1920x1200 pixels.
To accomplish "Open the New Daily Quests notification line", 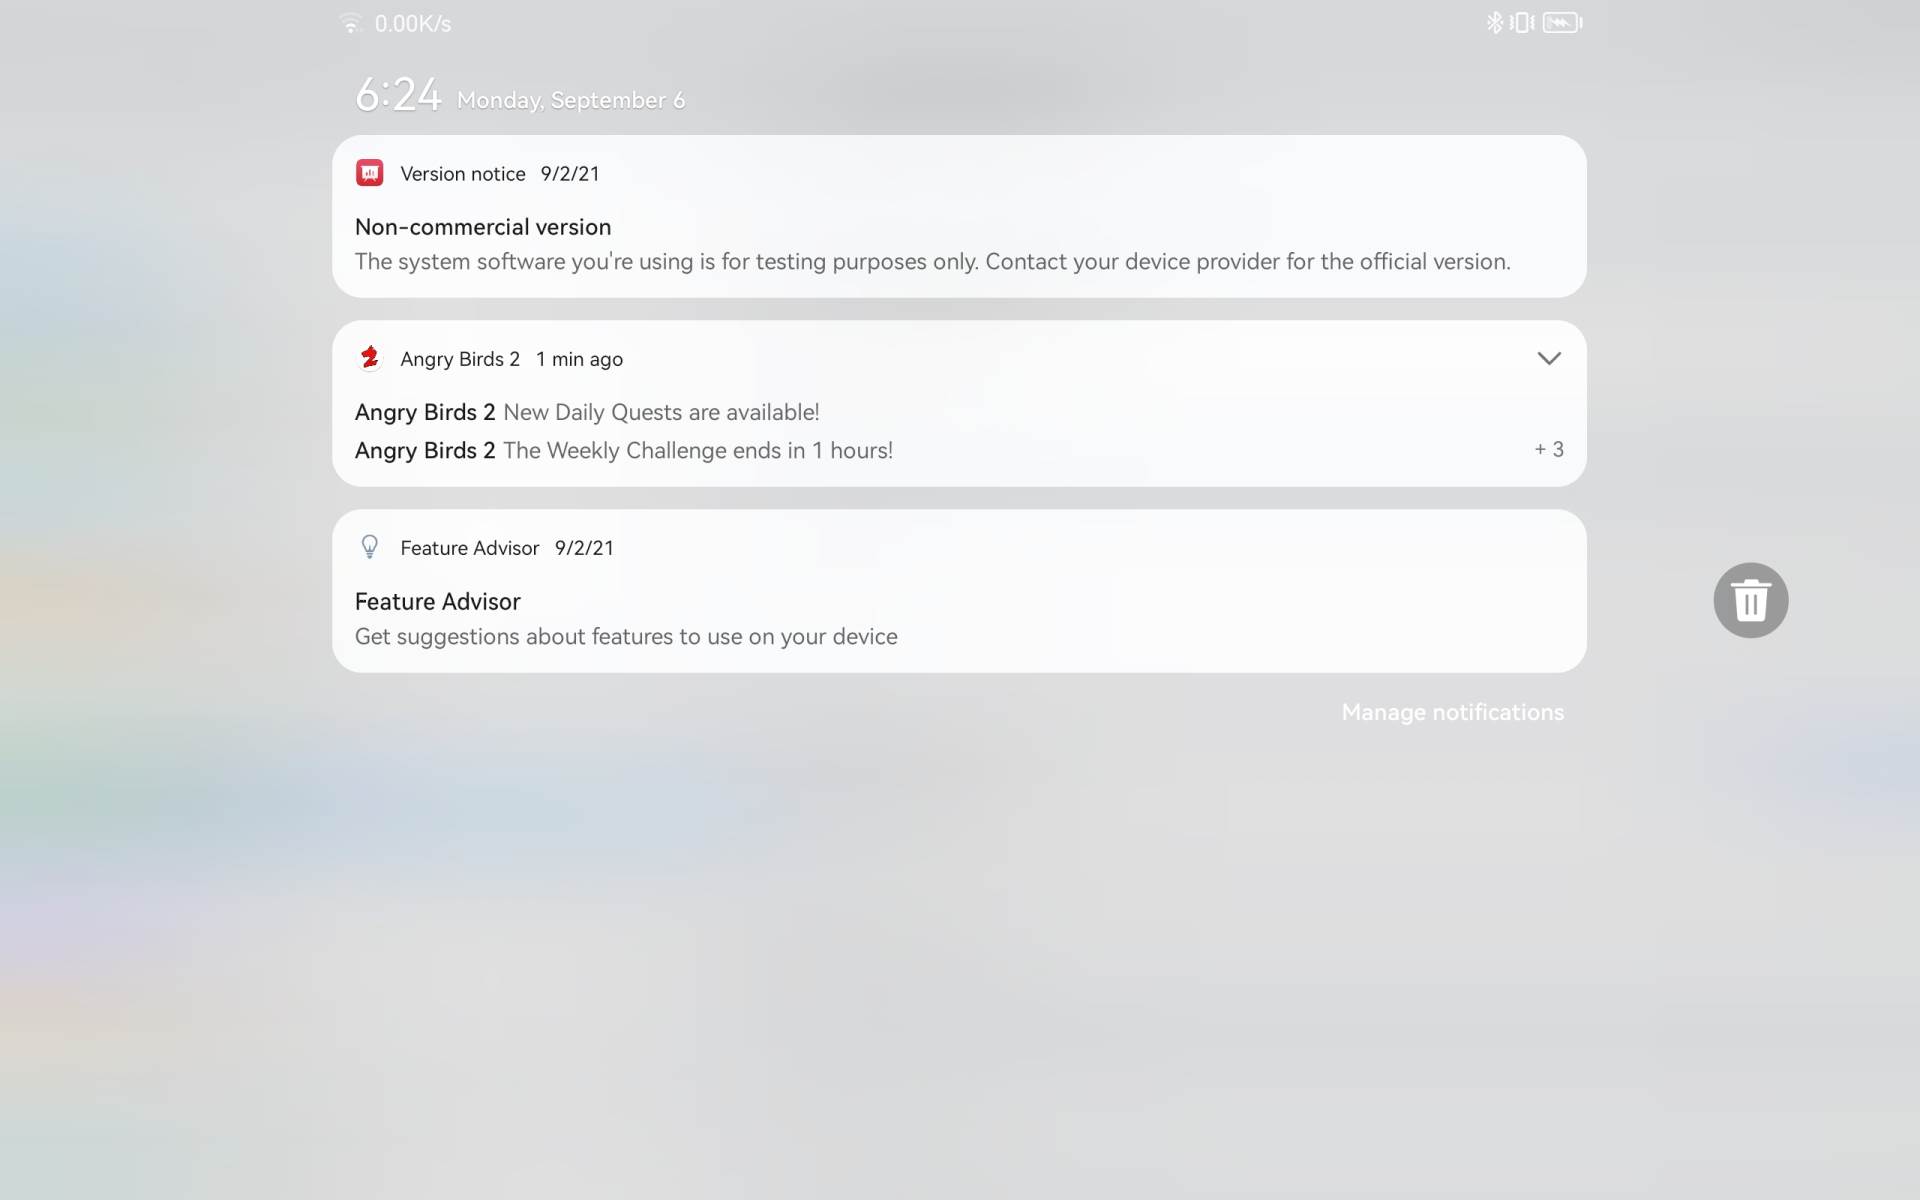I will click(587, 412).
